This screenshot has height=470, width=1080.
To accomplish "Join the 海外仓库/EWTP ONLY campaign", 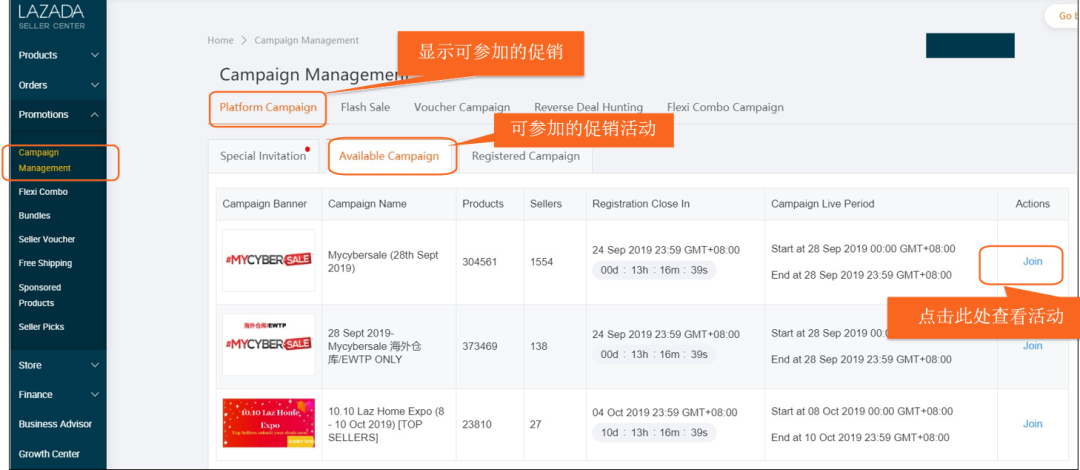I will [x=1032, y=346].
